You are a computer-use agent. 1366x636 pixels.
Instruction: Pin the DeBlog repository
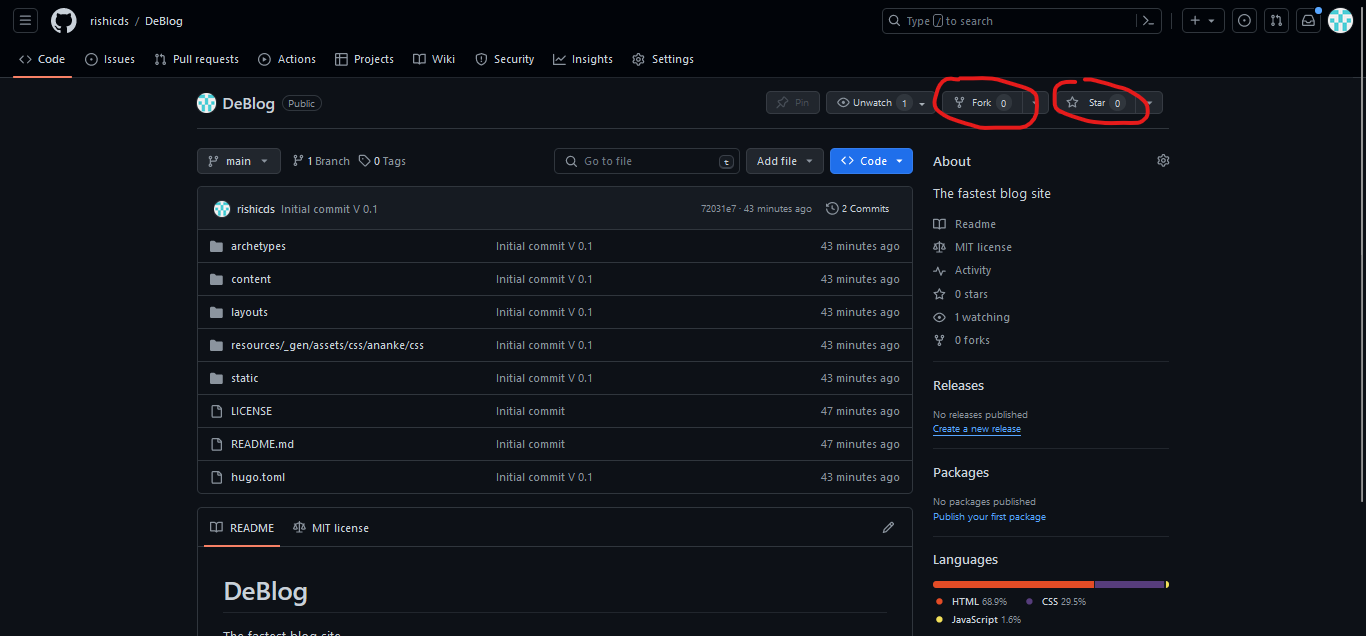(793, 103)
